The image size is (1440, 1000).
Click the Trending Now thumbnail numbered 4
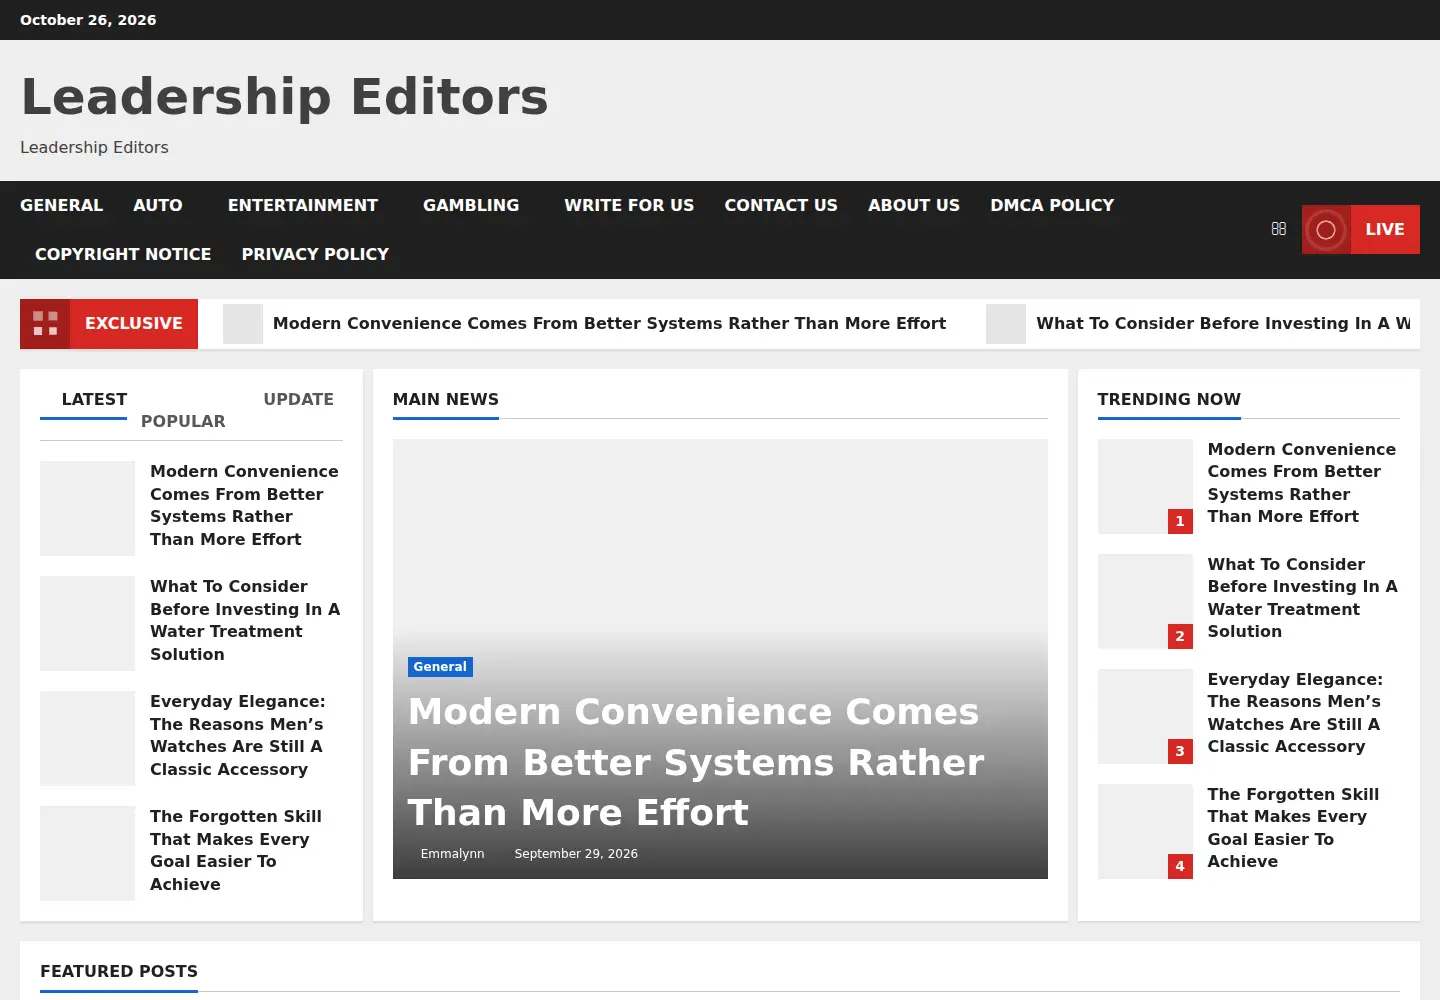click(x=1145, y=831)
